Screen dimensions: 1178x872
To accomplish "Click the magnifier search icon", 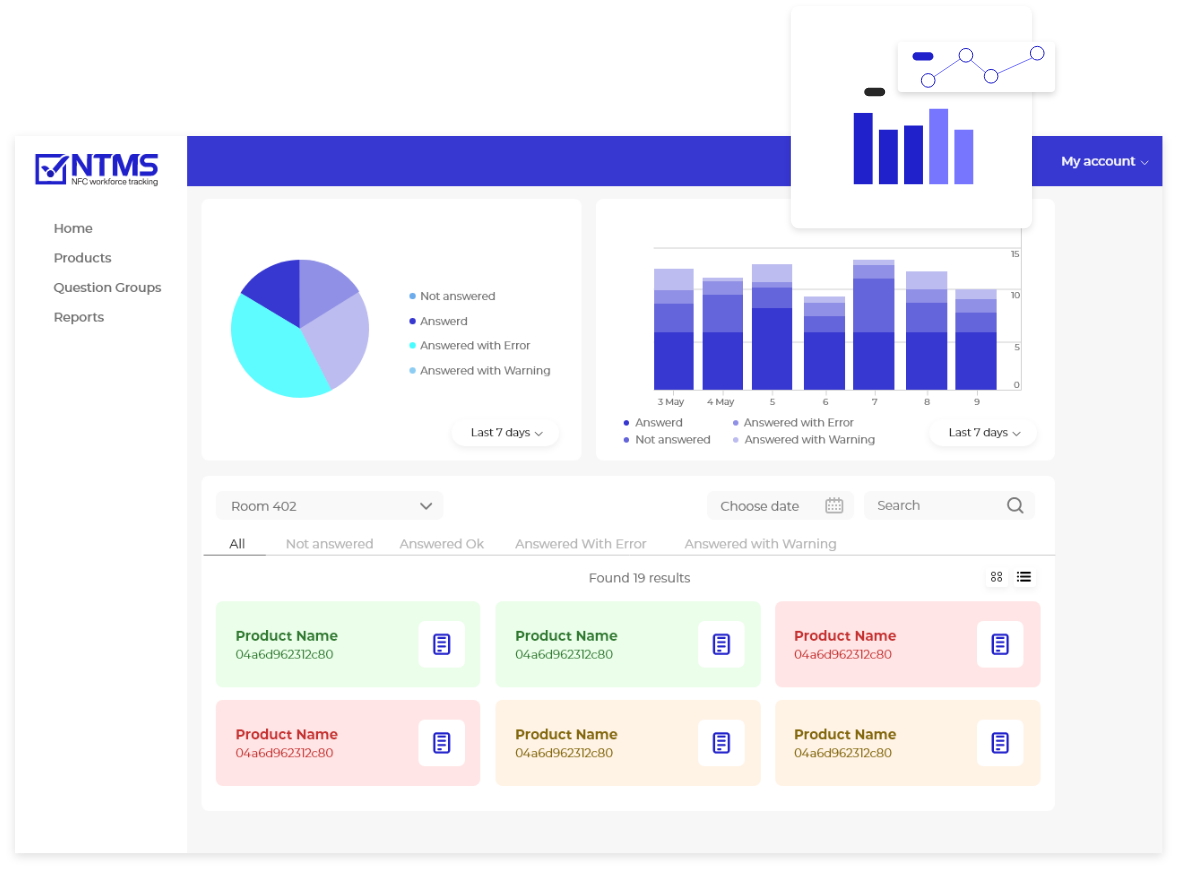I will click(x=1015, y=505).
